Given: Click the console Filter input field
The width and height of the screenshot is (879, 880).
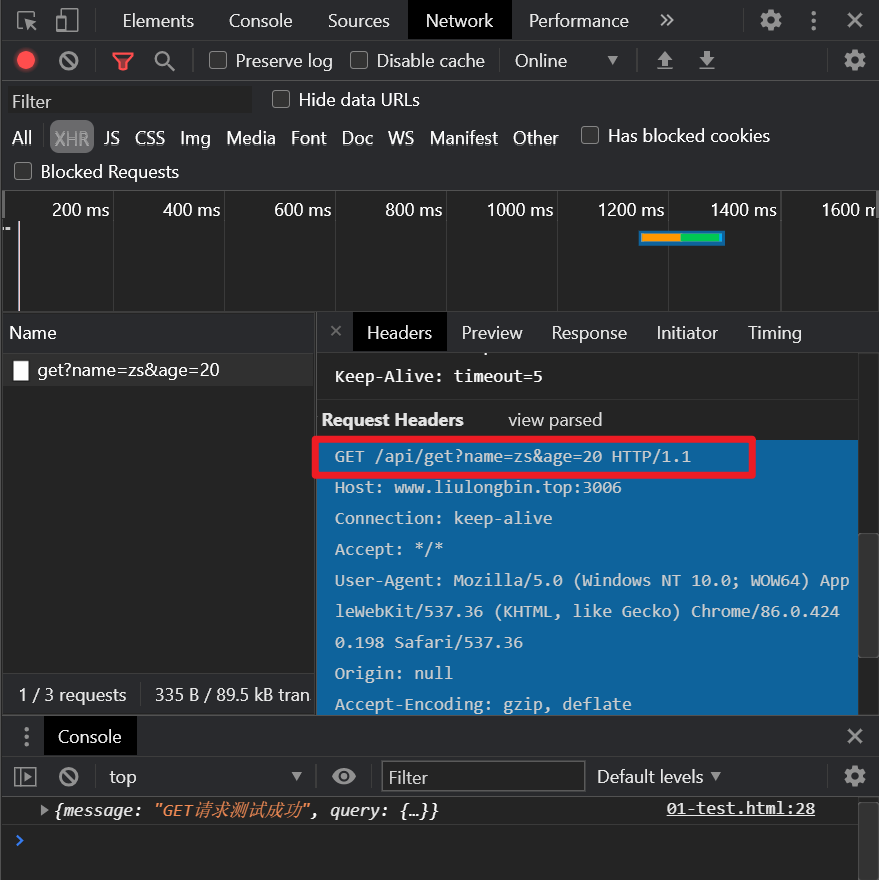Looking at the screenshot, I should [483, 777].
